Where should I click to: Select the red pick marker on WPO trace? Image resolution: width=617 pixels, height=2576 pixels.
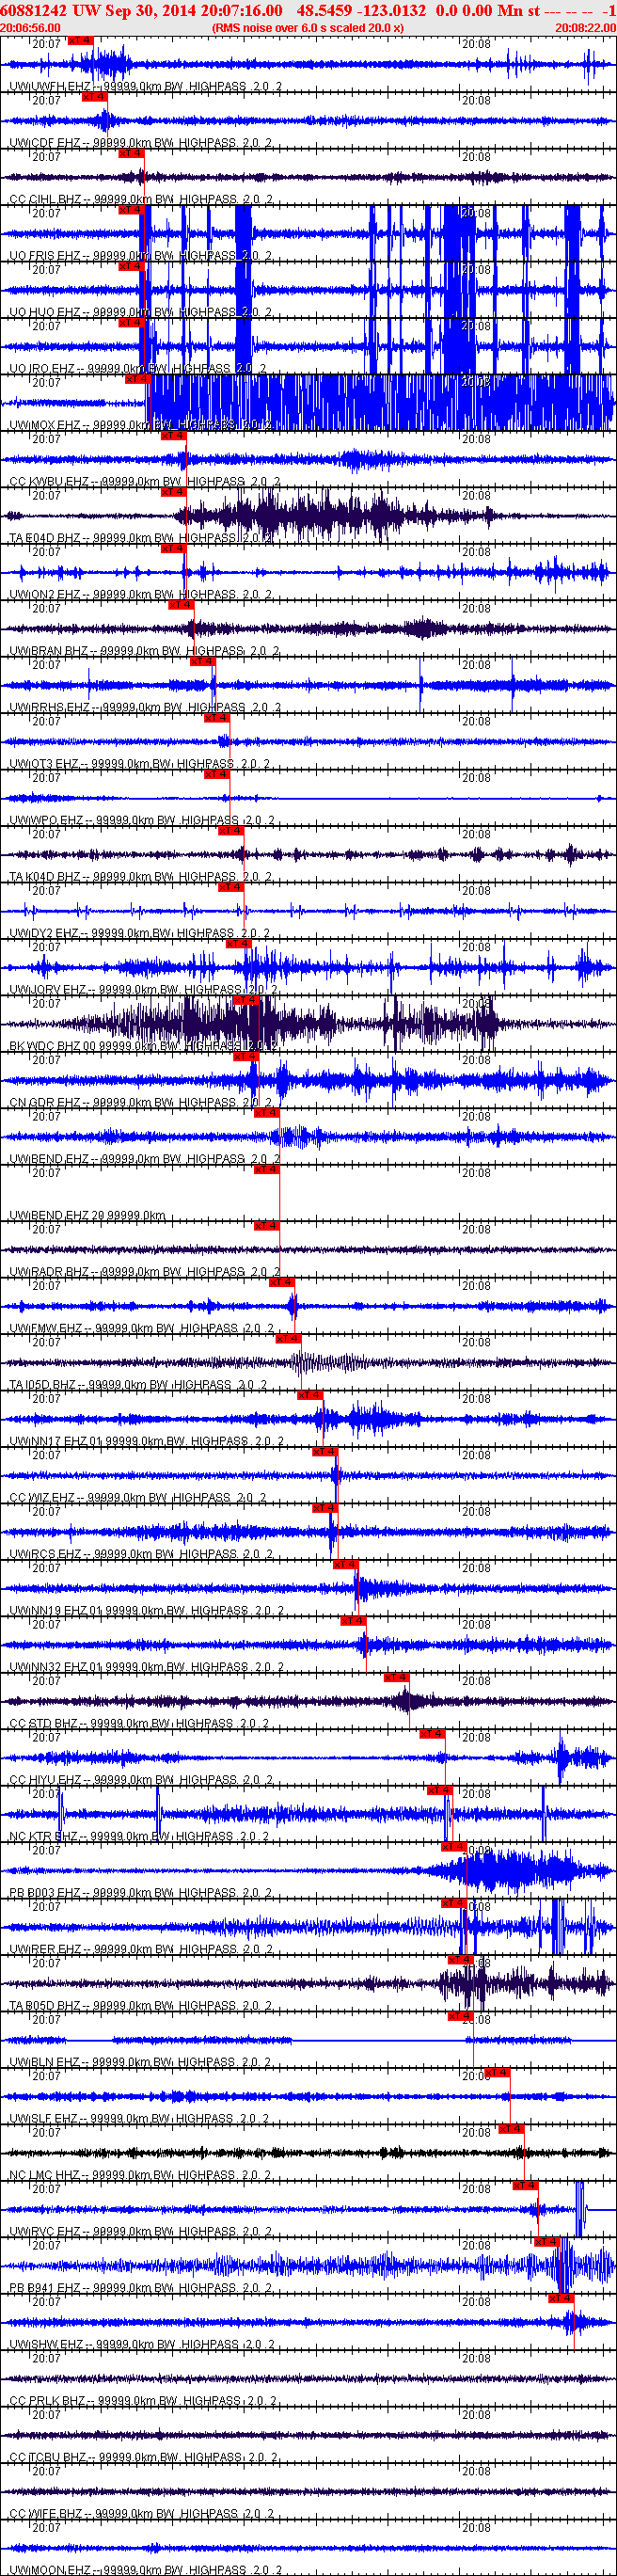[216, 775]
